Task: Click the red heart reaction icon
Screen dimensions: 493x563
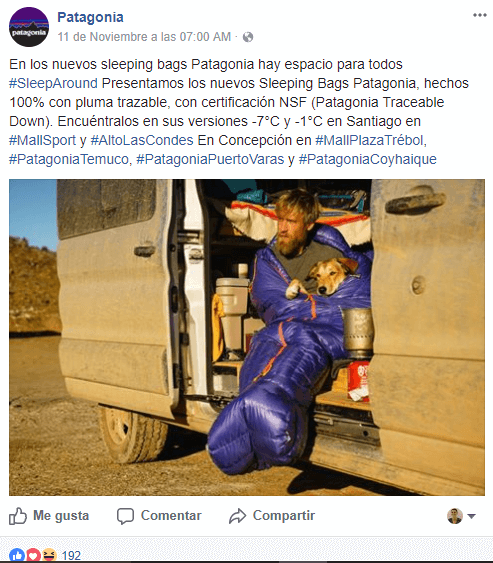Action: pyautogui.click(x=33, y=555)
